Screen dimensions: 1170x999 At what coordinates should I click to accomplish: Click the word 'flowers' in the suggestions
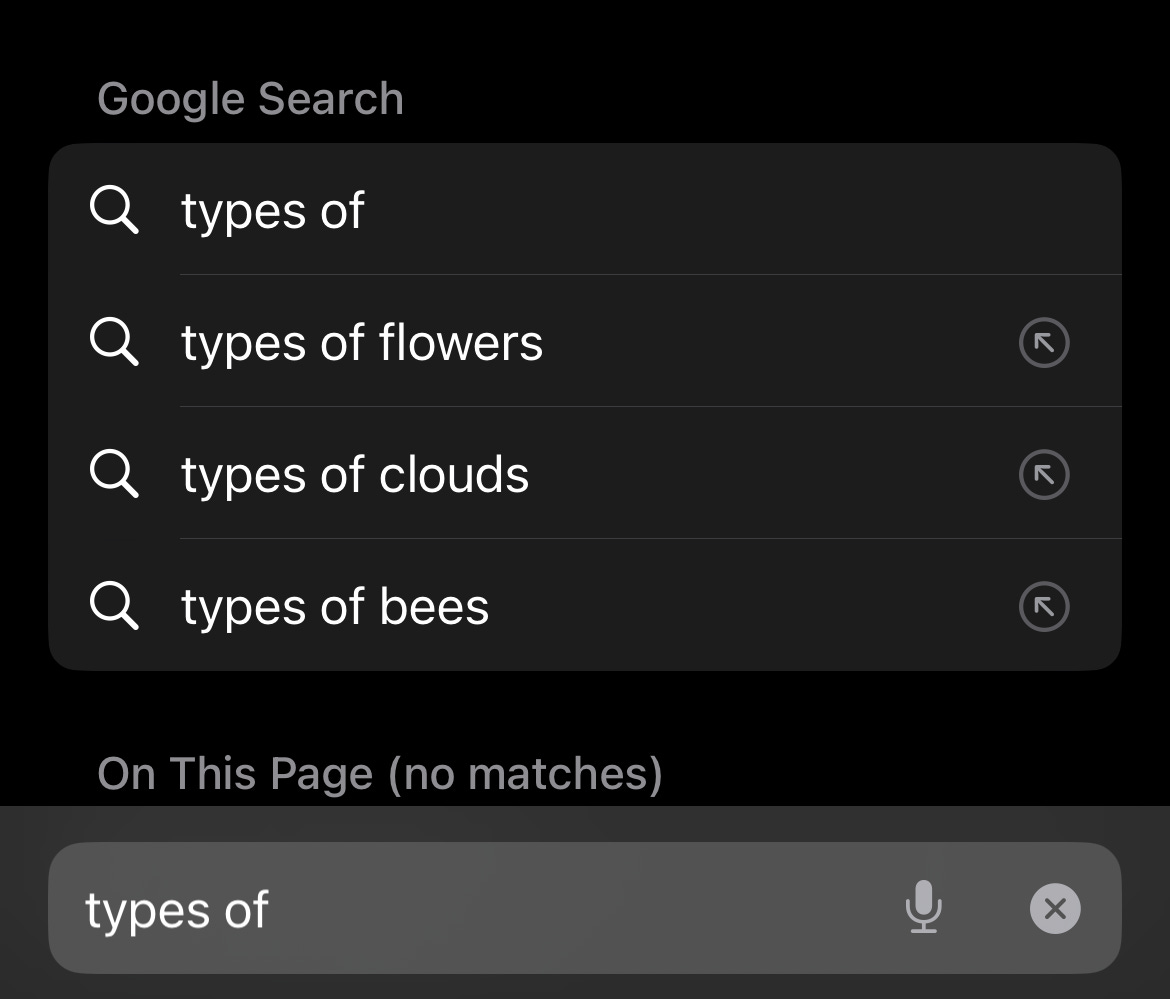[461, 343]
